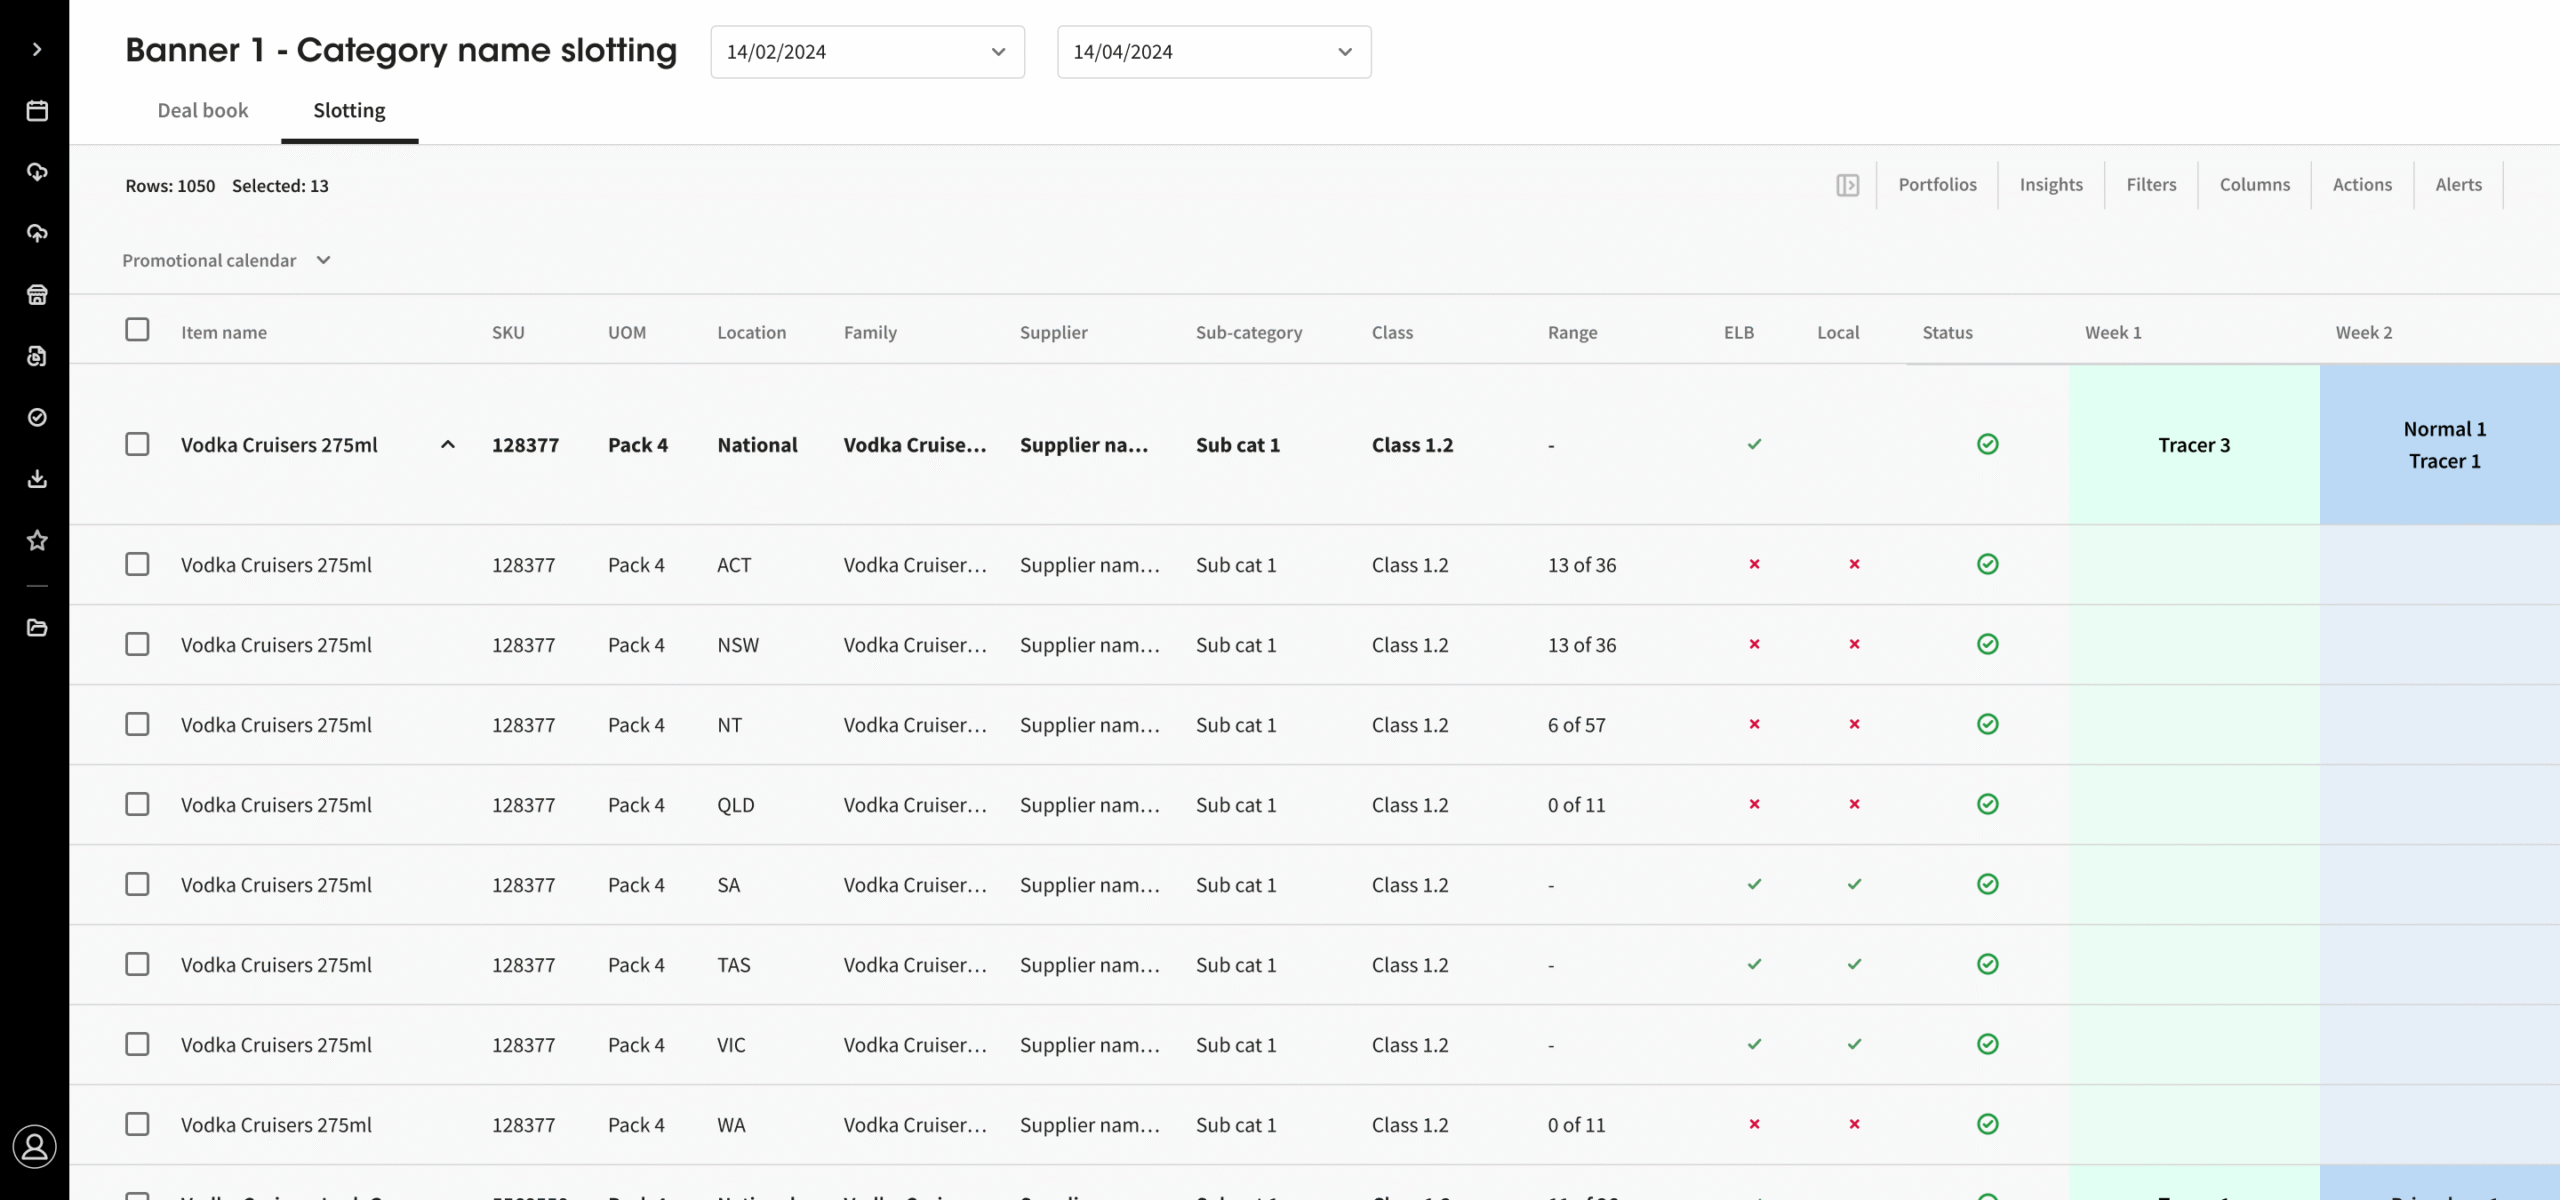Open the Filters panel
This screenshot has height=1200, width=2560.
coord(2150,185)
